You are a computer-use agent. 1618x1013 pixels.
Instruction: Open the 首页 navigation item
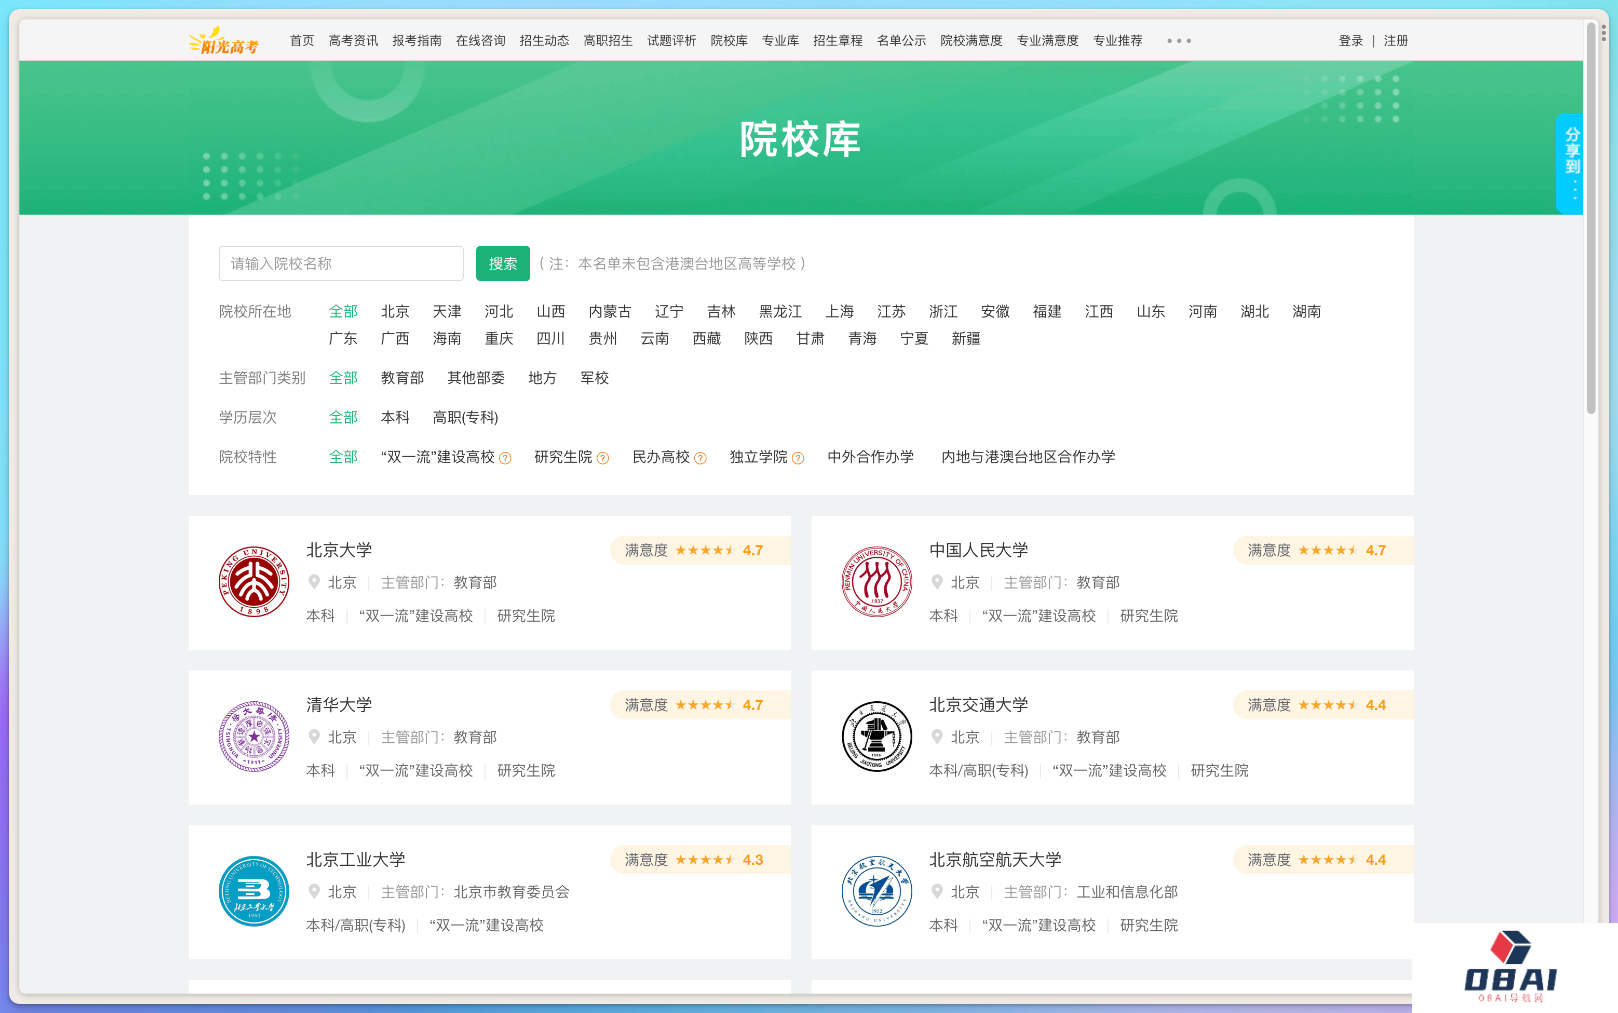[x=302, y=41]
